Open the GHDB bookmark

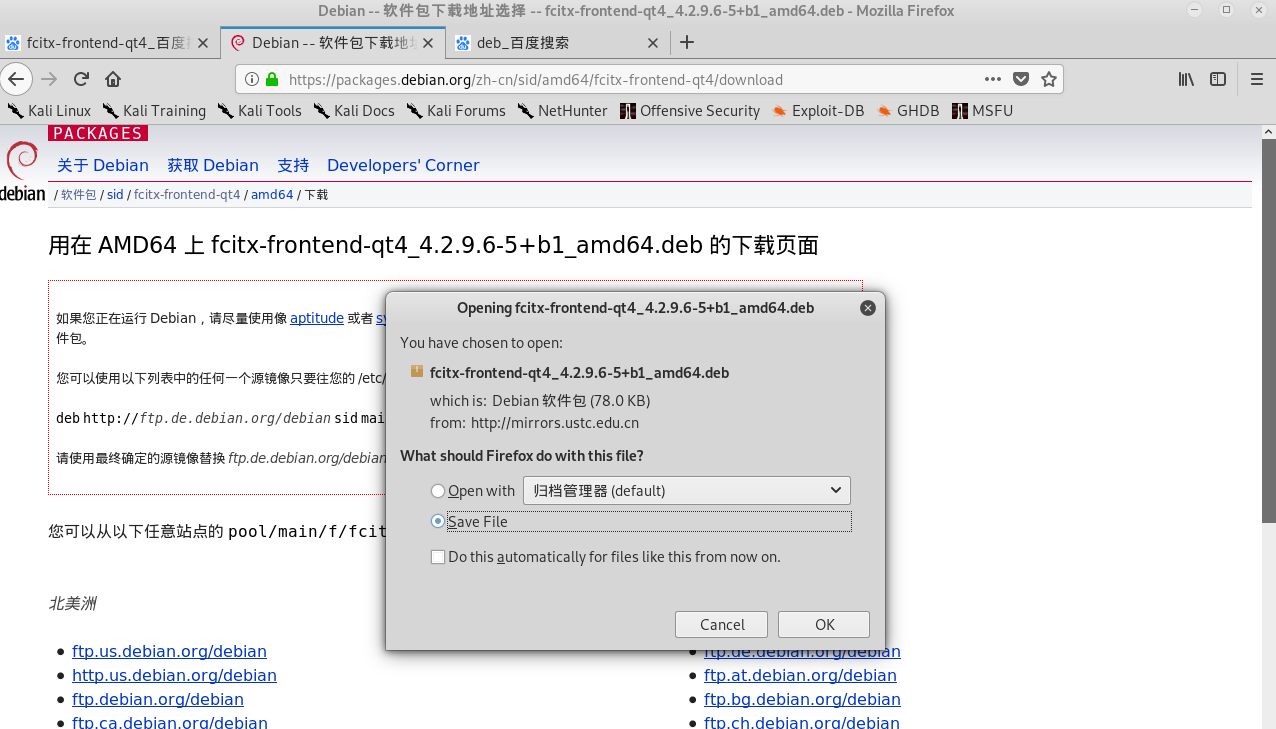pos(908,111)
